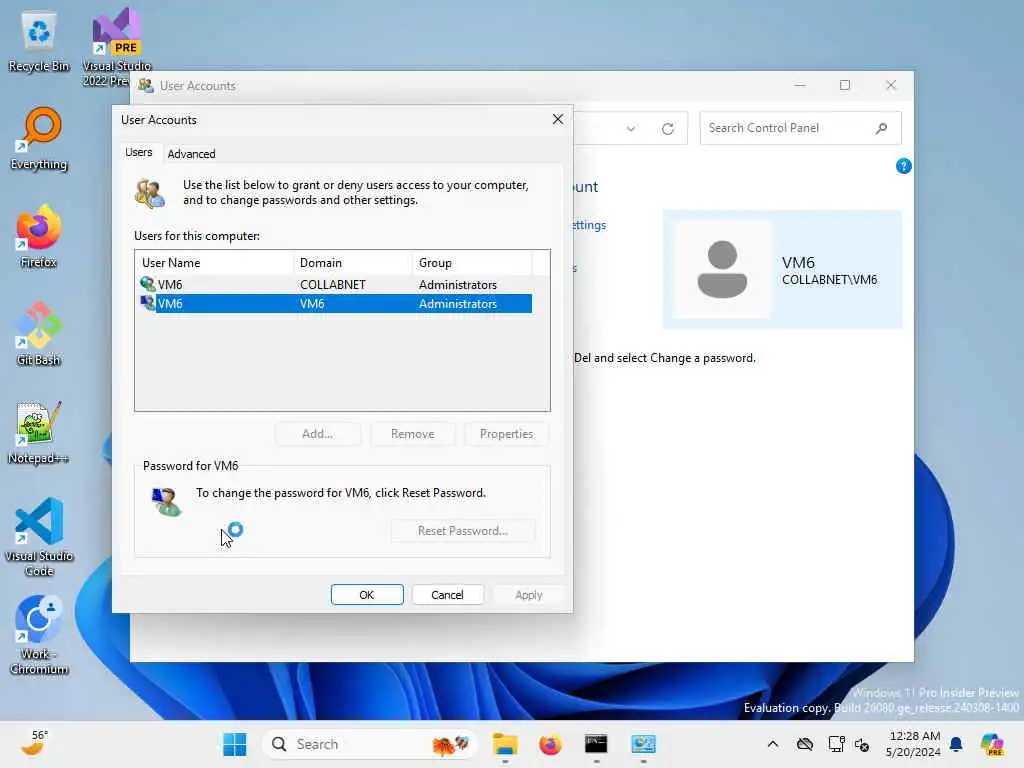1024x768 pixels.
Task: Launch Visual Studio 2022 Preview shortcut
Action: (x=116, y=47)
